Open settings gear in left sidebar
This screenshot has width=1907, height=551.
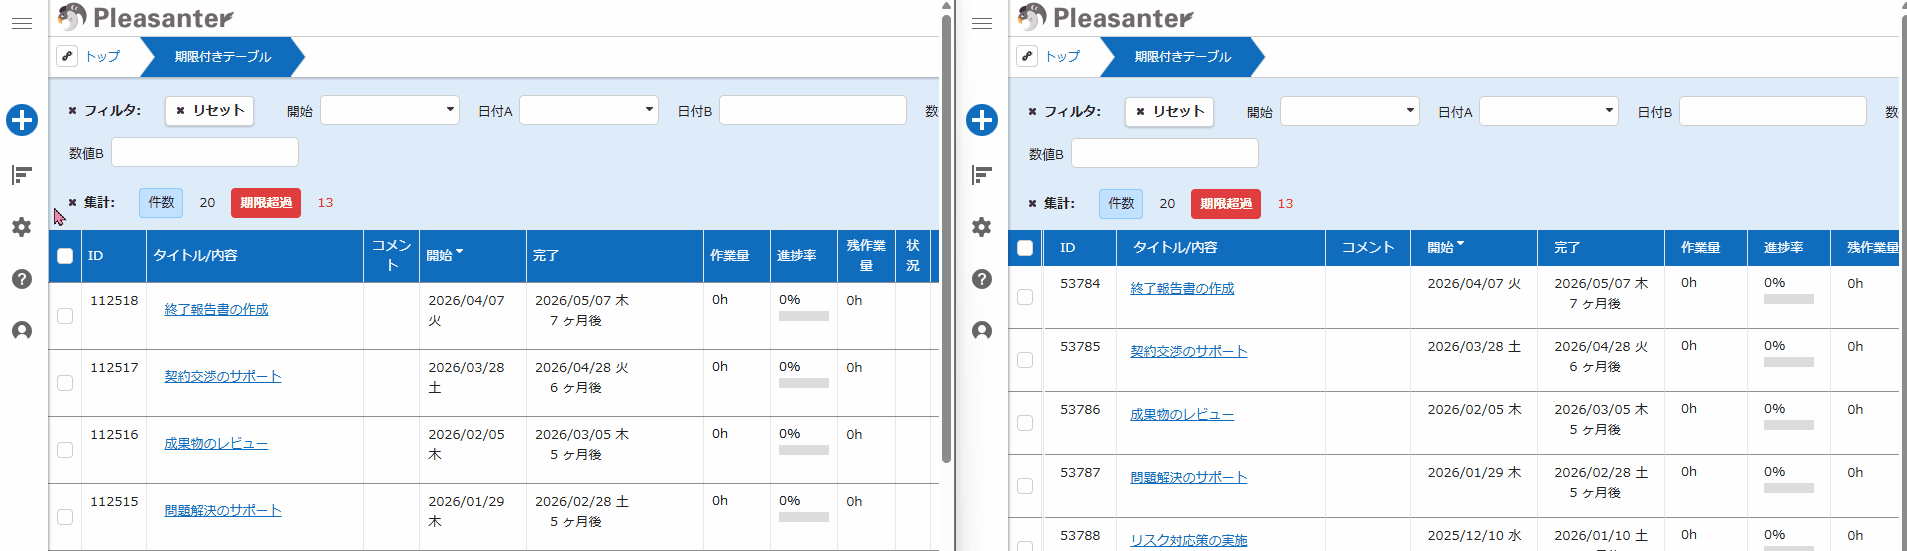pos(22,227)
